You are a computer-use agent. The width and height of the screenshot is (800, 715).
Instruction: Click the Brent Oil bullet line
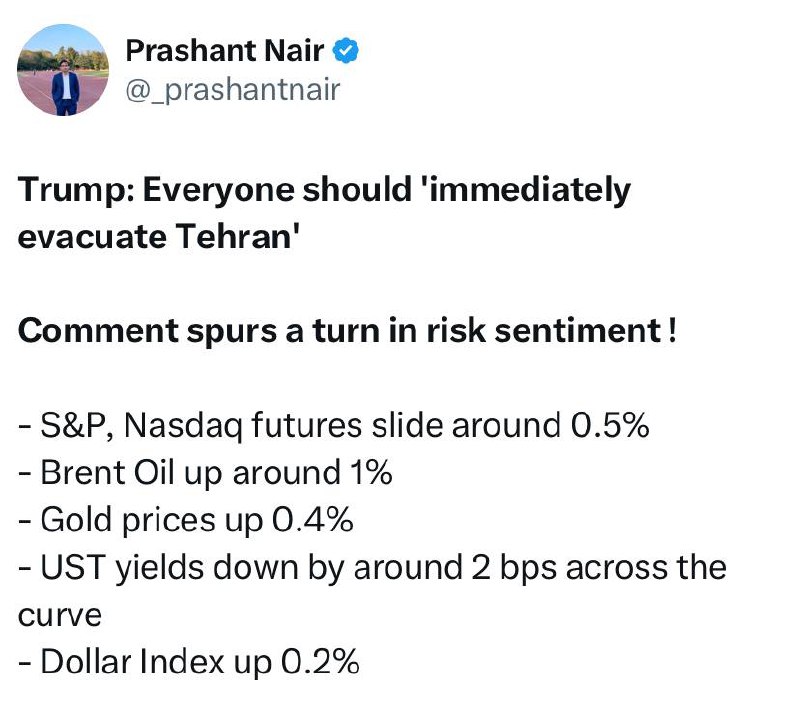point(205,473)
